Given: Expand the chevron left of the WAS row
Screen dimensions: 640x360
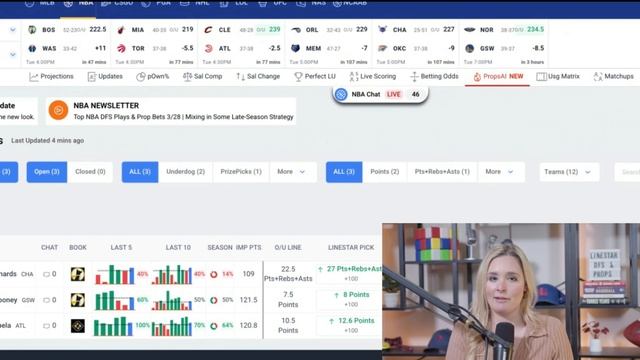Looking at the screenshot, I should click(x=13, y=54).
